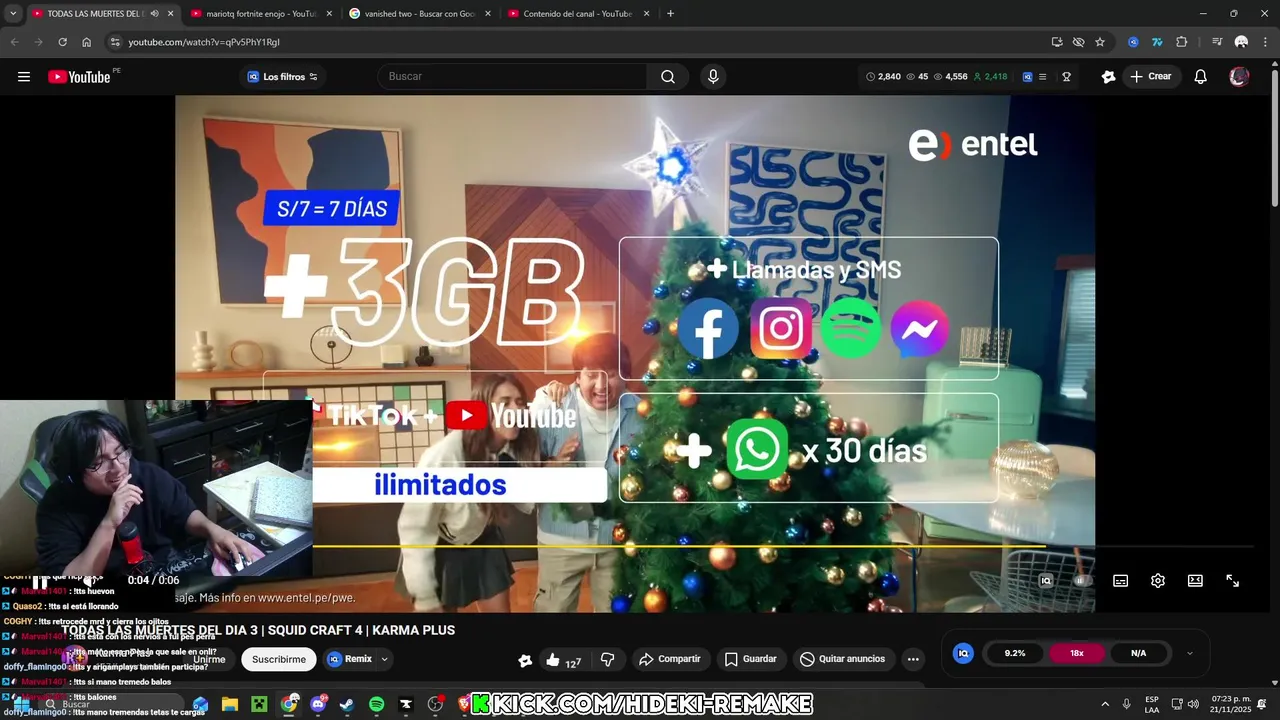
Task: Open the YouTube hamburger guide menu
Action: tap(24, 77)
